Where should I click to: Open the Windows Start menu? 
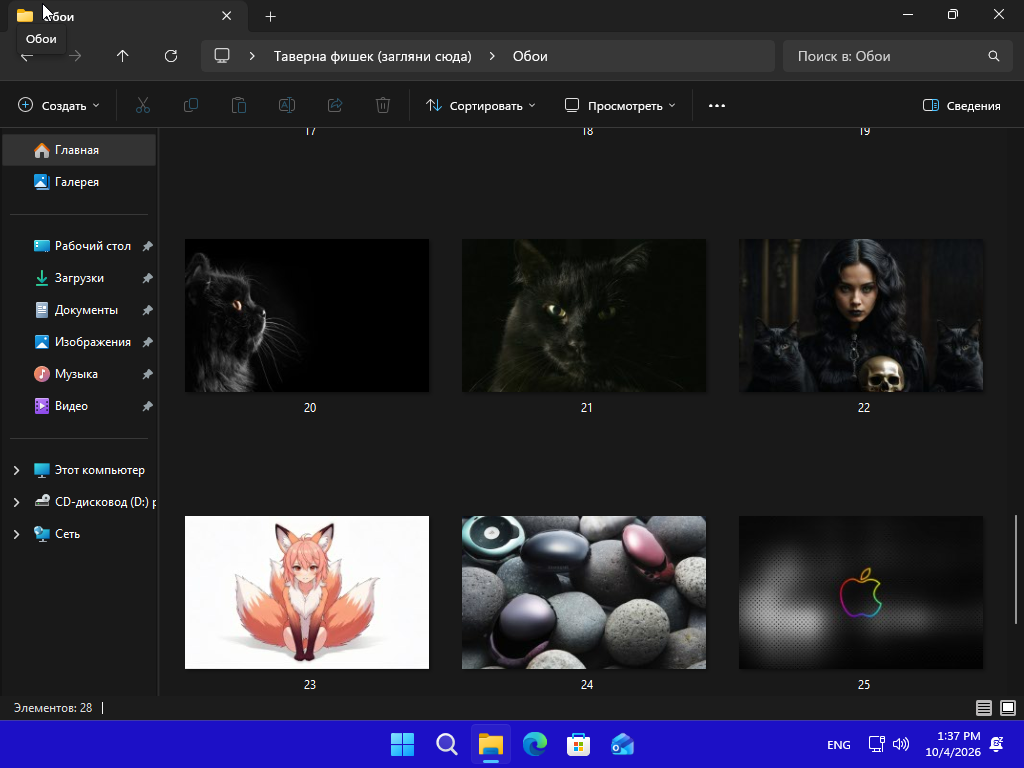pos(402,744)
